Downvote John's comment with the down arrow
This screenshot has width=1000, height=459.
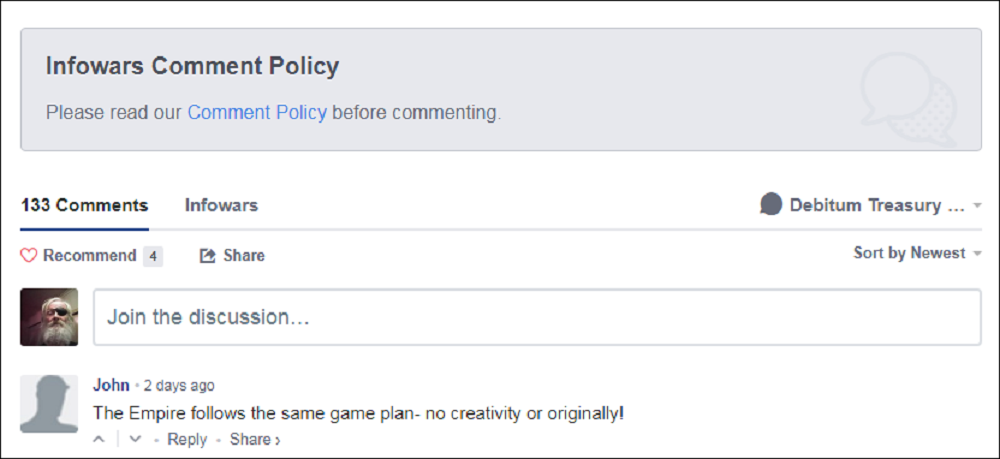136,439
